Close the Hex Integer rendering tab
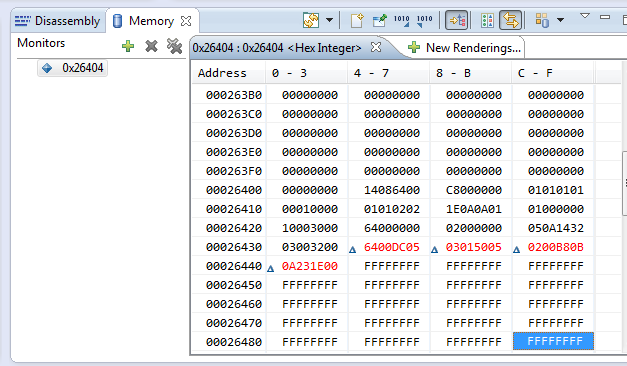The height and width of the screenshot is (366, 627). (x=376, y=47)
